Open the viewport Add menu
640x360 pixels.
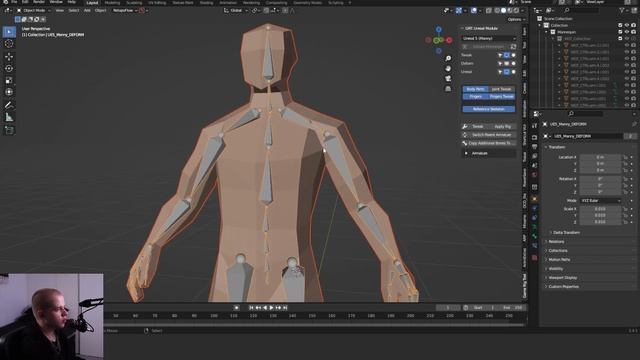click(x=87, y=10)
